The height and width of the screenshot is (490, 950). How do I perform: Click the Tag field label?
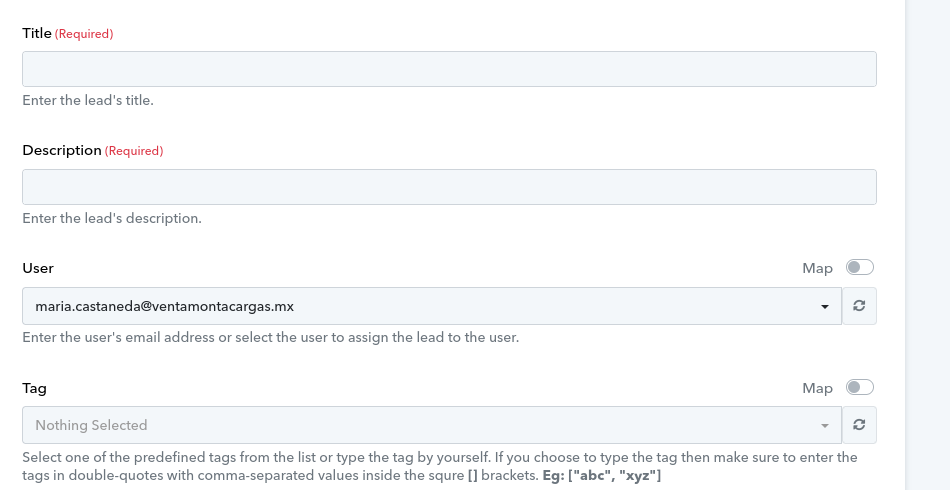pyautogui.click(x=35, y=388)
